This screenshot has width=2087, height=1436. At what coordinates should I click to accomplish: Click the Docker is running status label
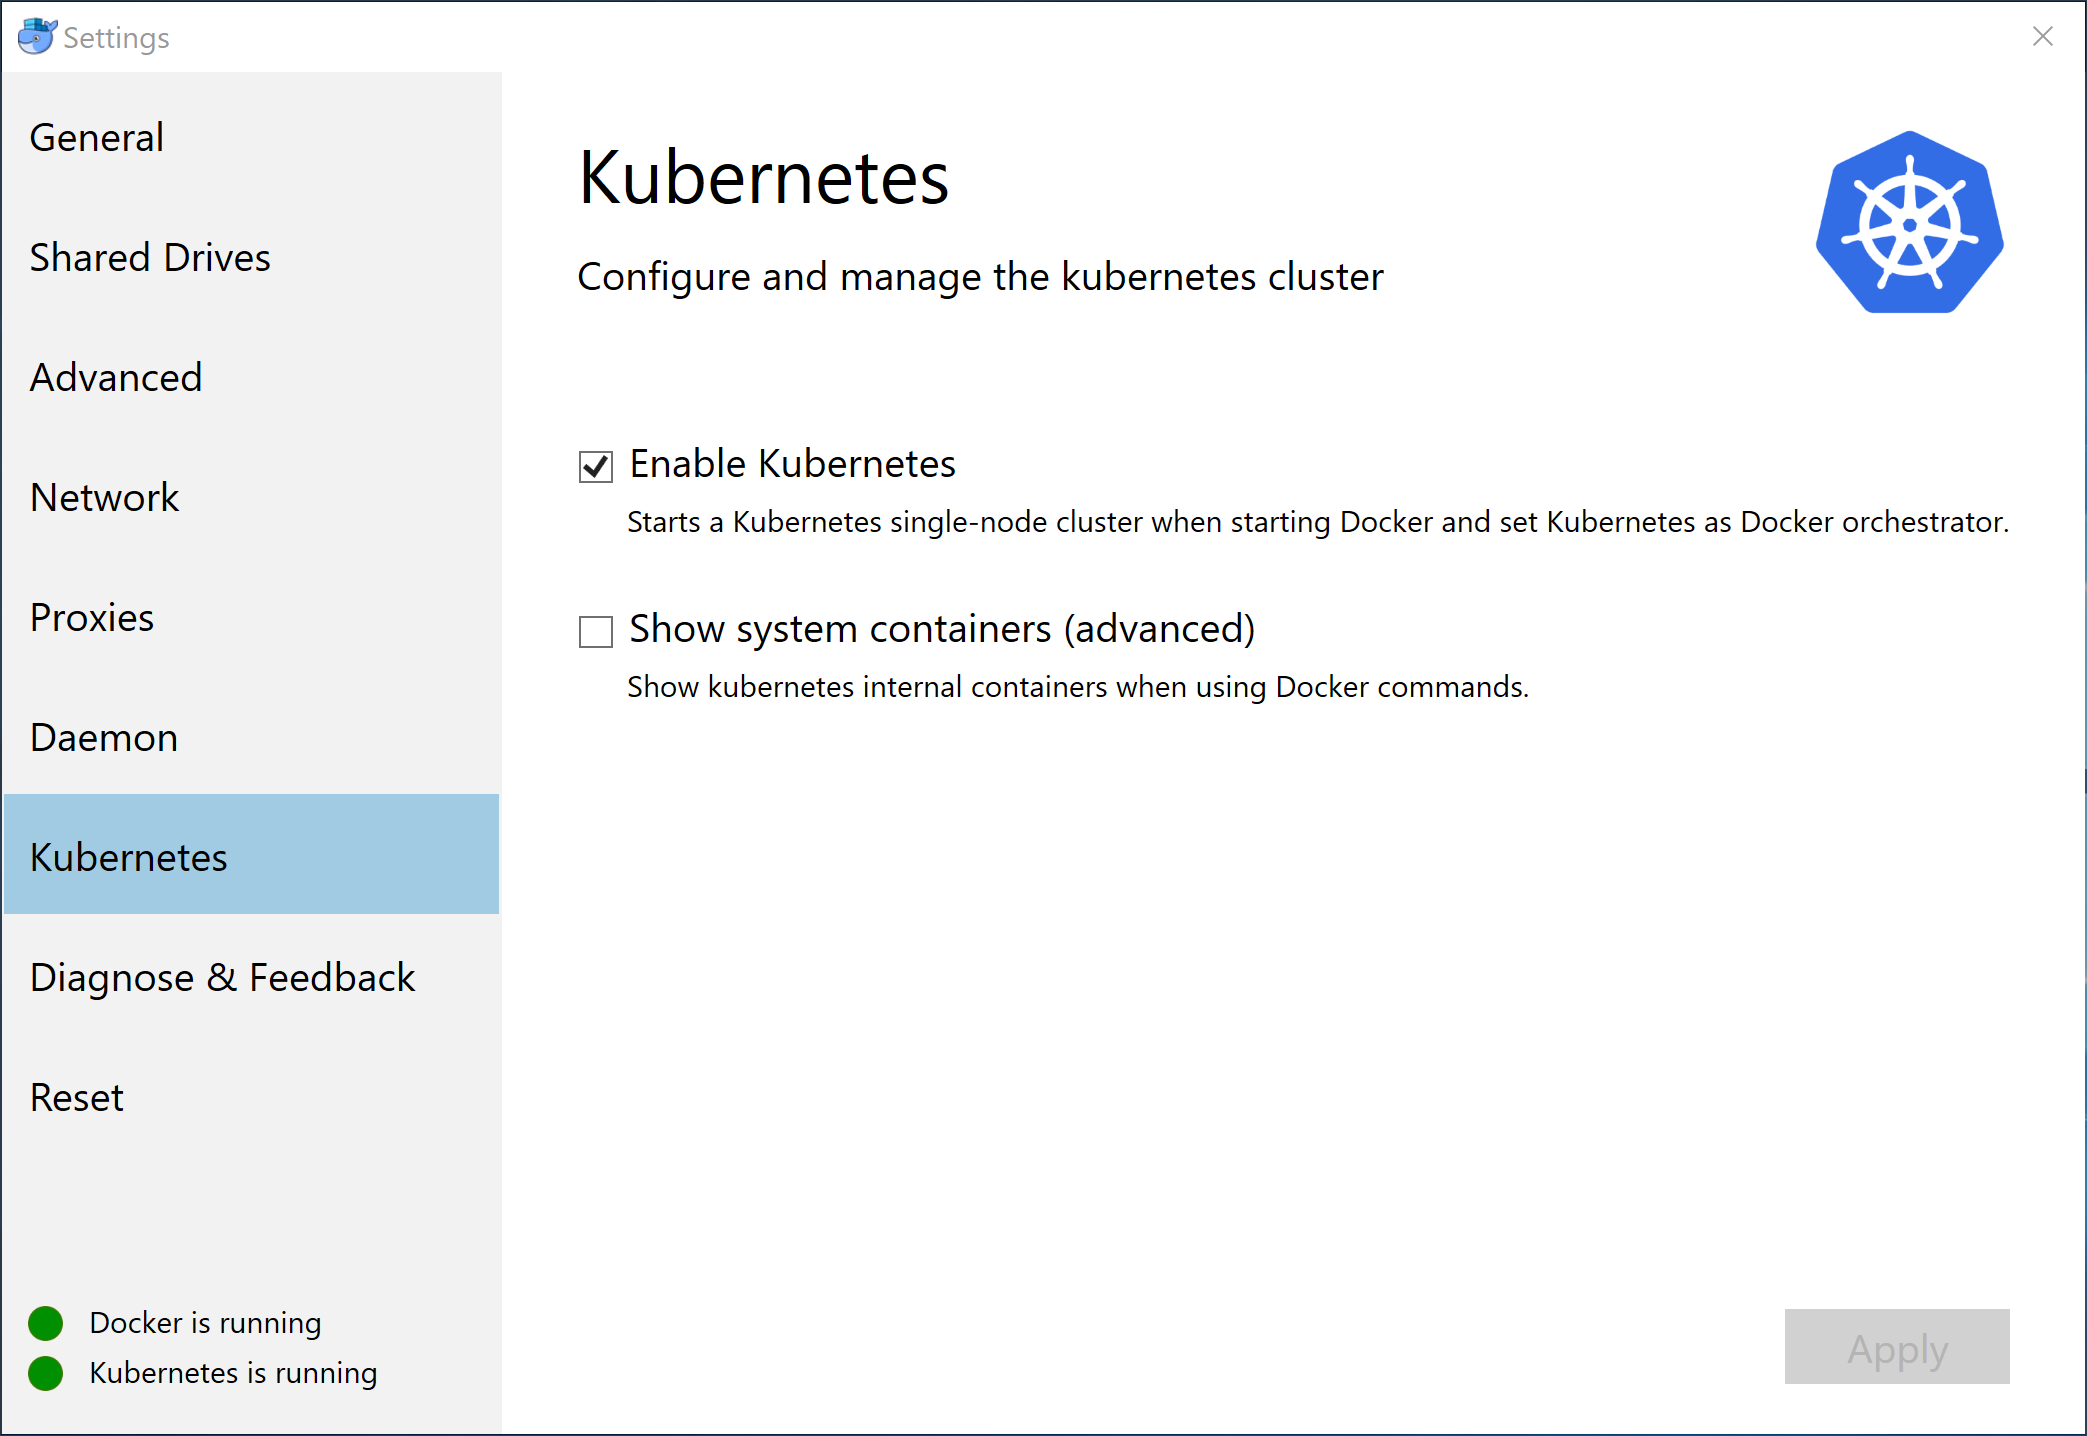pos(205,1322)
